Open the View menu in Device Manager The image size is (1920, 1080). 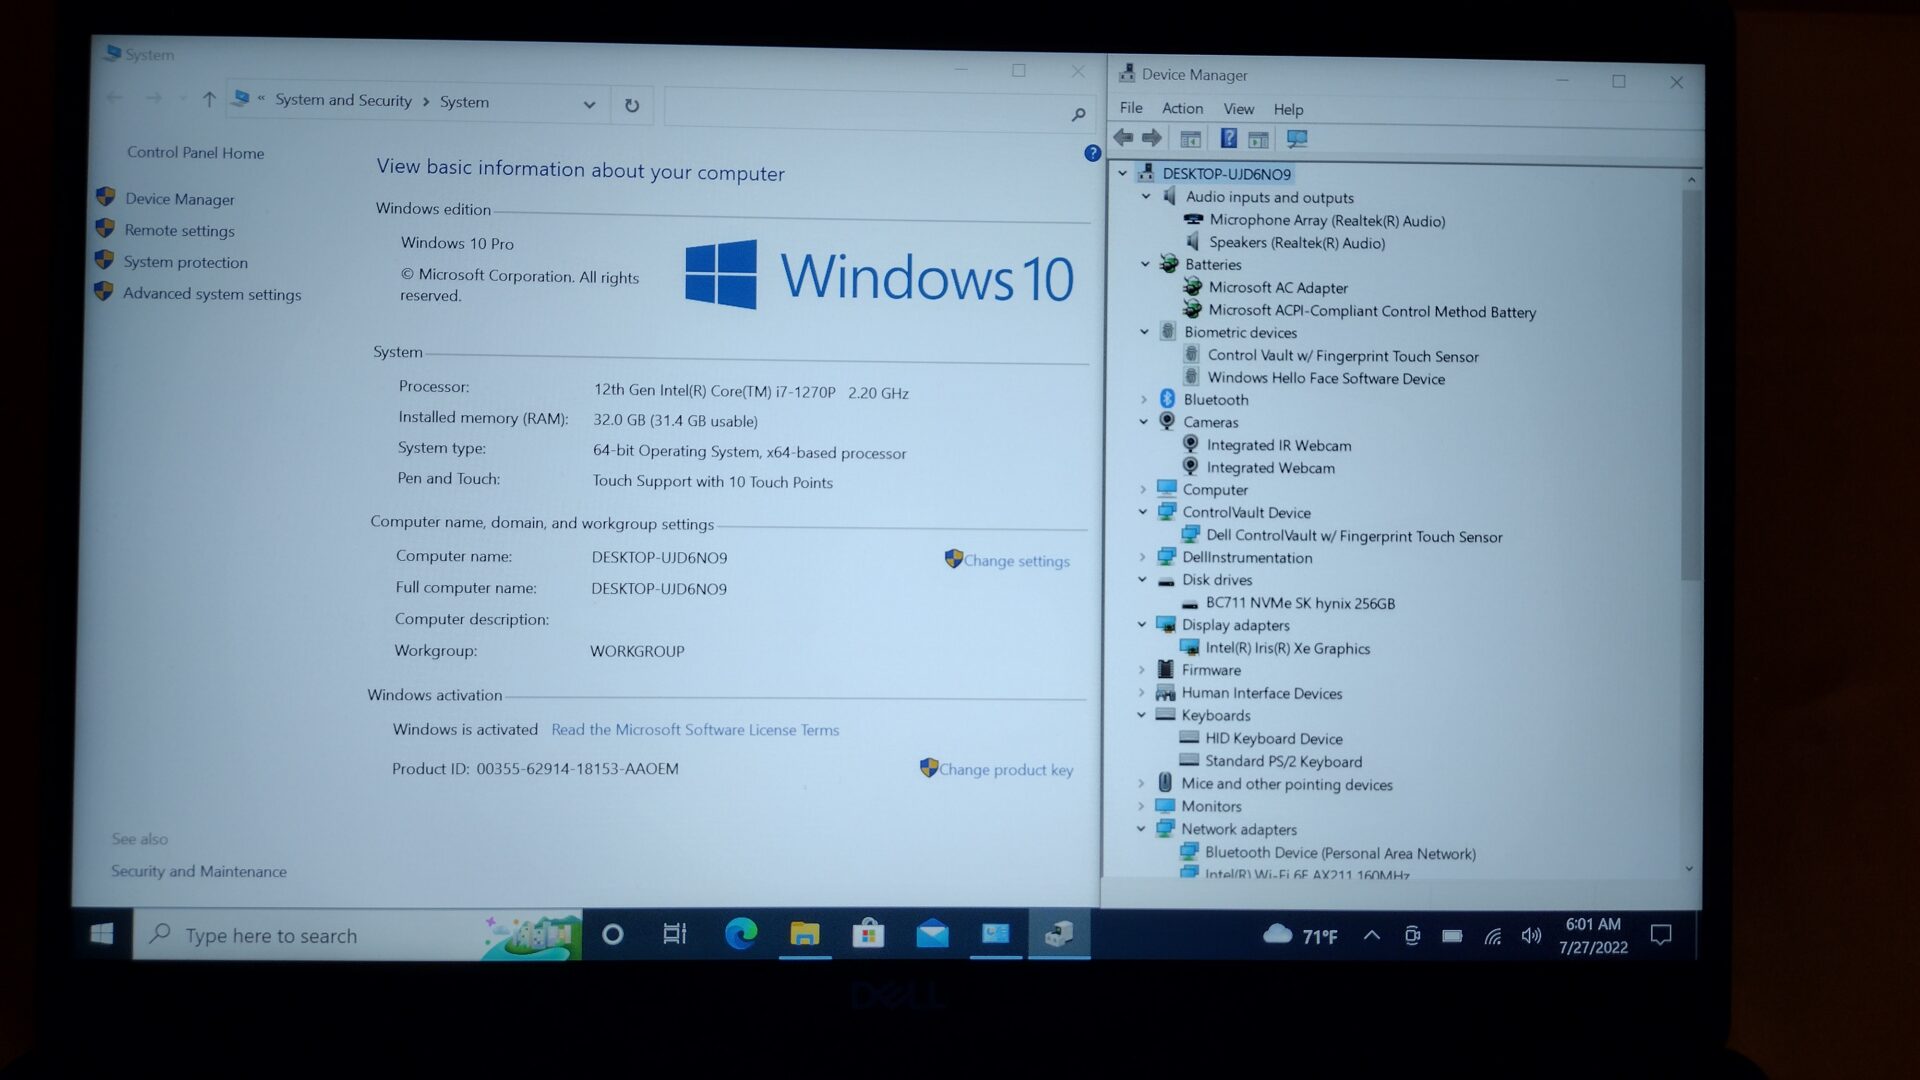[1238, 109]
